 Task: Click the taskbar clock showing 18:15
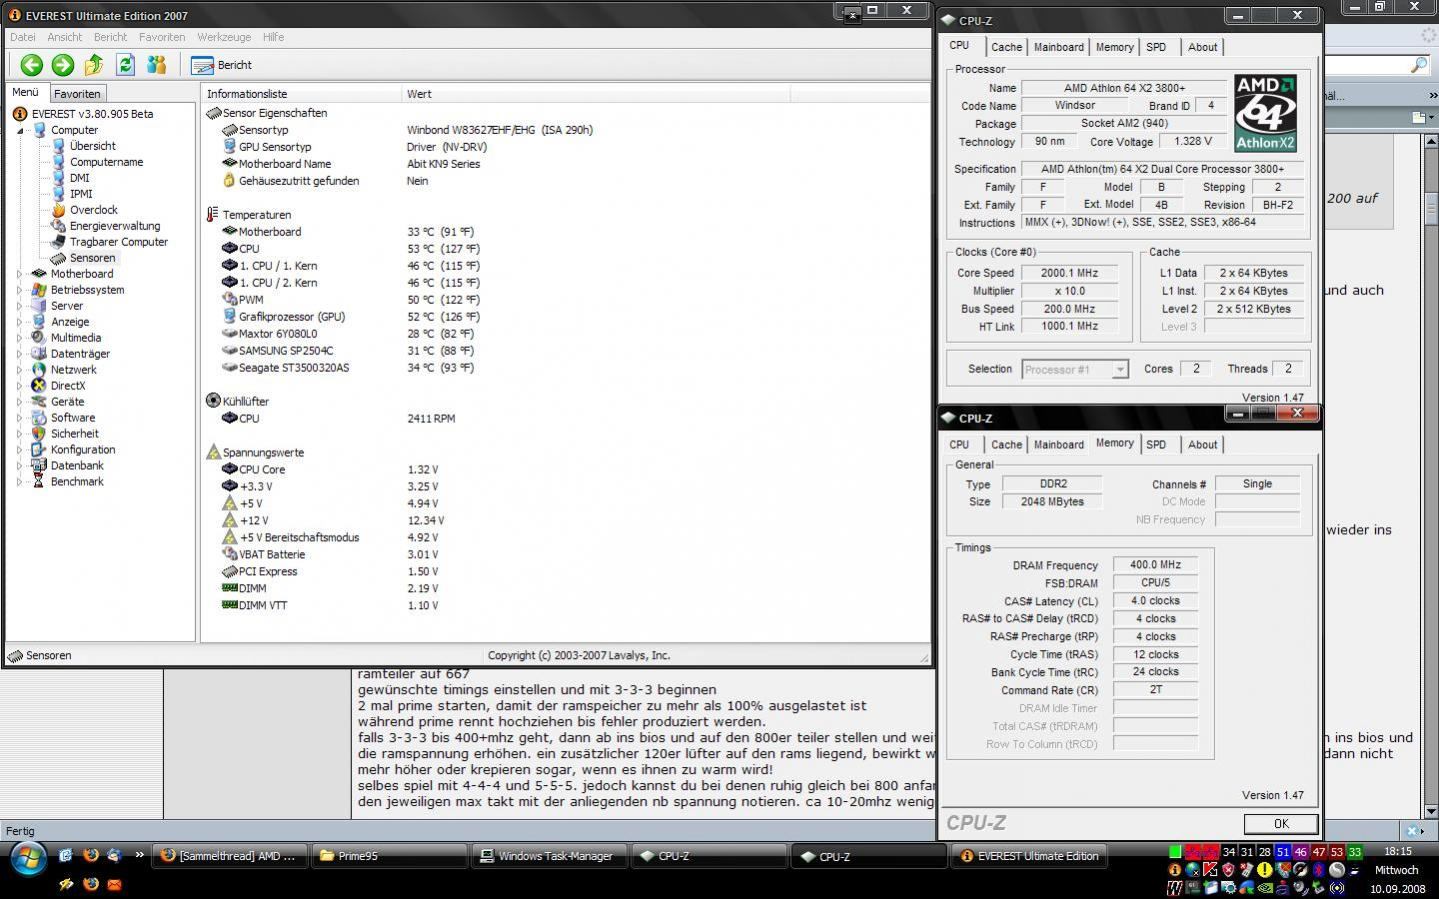[x=1398, y=852]
